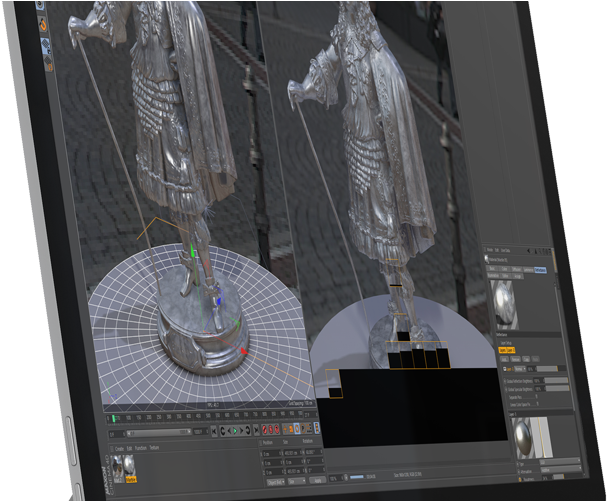Click highlighted icon at timeline toolbar end
The height and width of the screenshot is (501, 607).
pos(317,427)
